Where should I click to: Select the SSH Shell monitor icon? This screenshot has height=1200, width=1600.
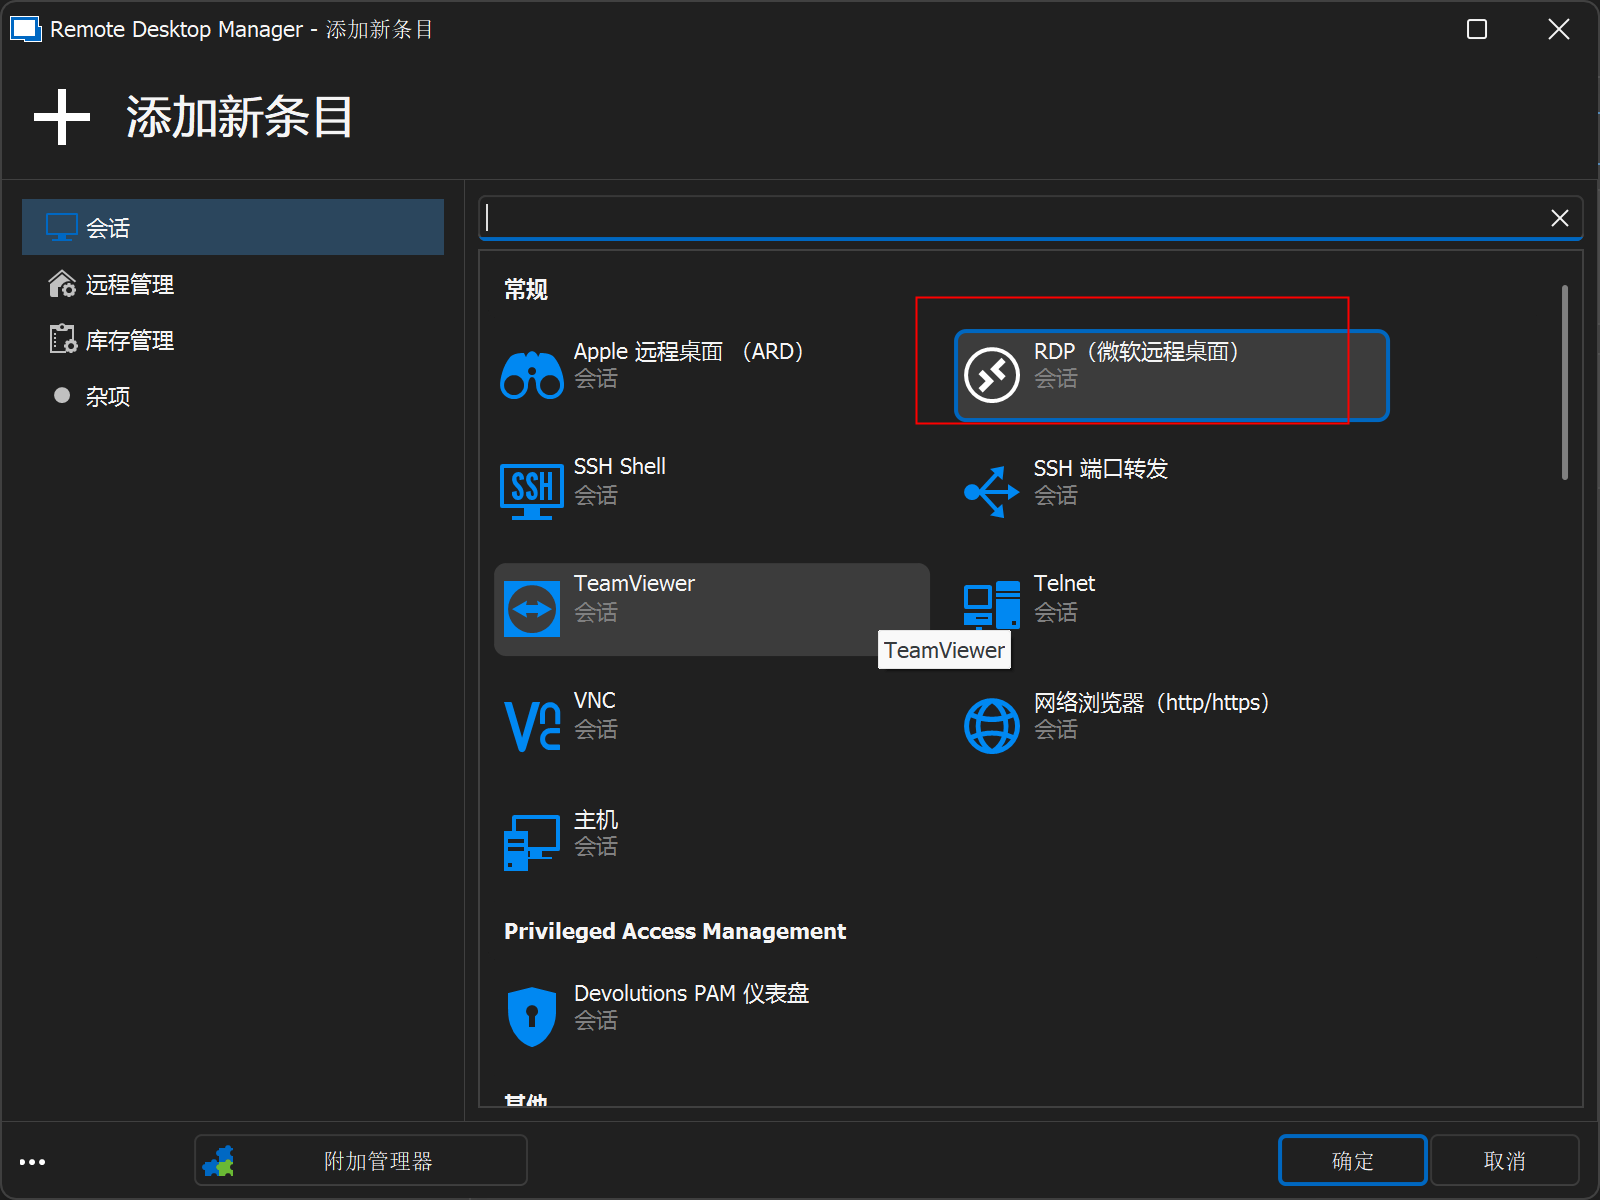click(x=531, y=491)
